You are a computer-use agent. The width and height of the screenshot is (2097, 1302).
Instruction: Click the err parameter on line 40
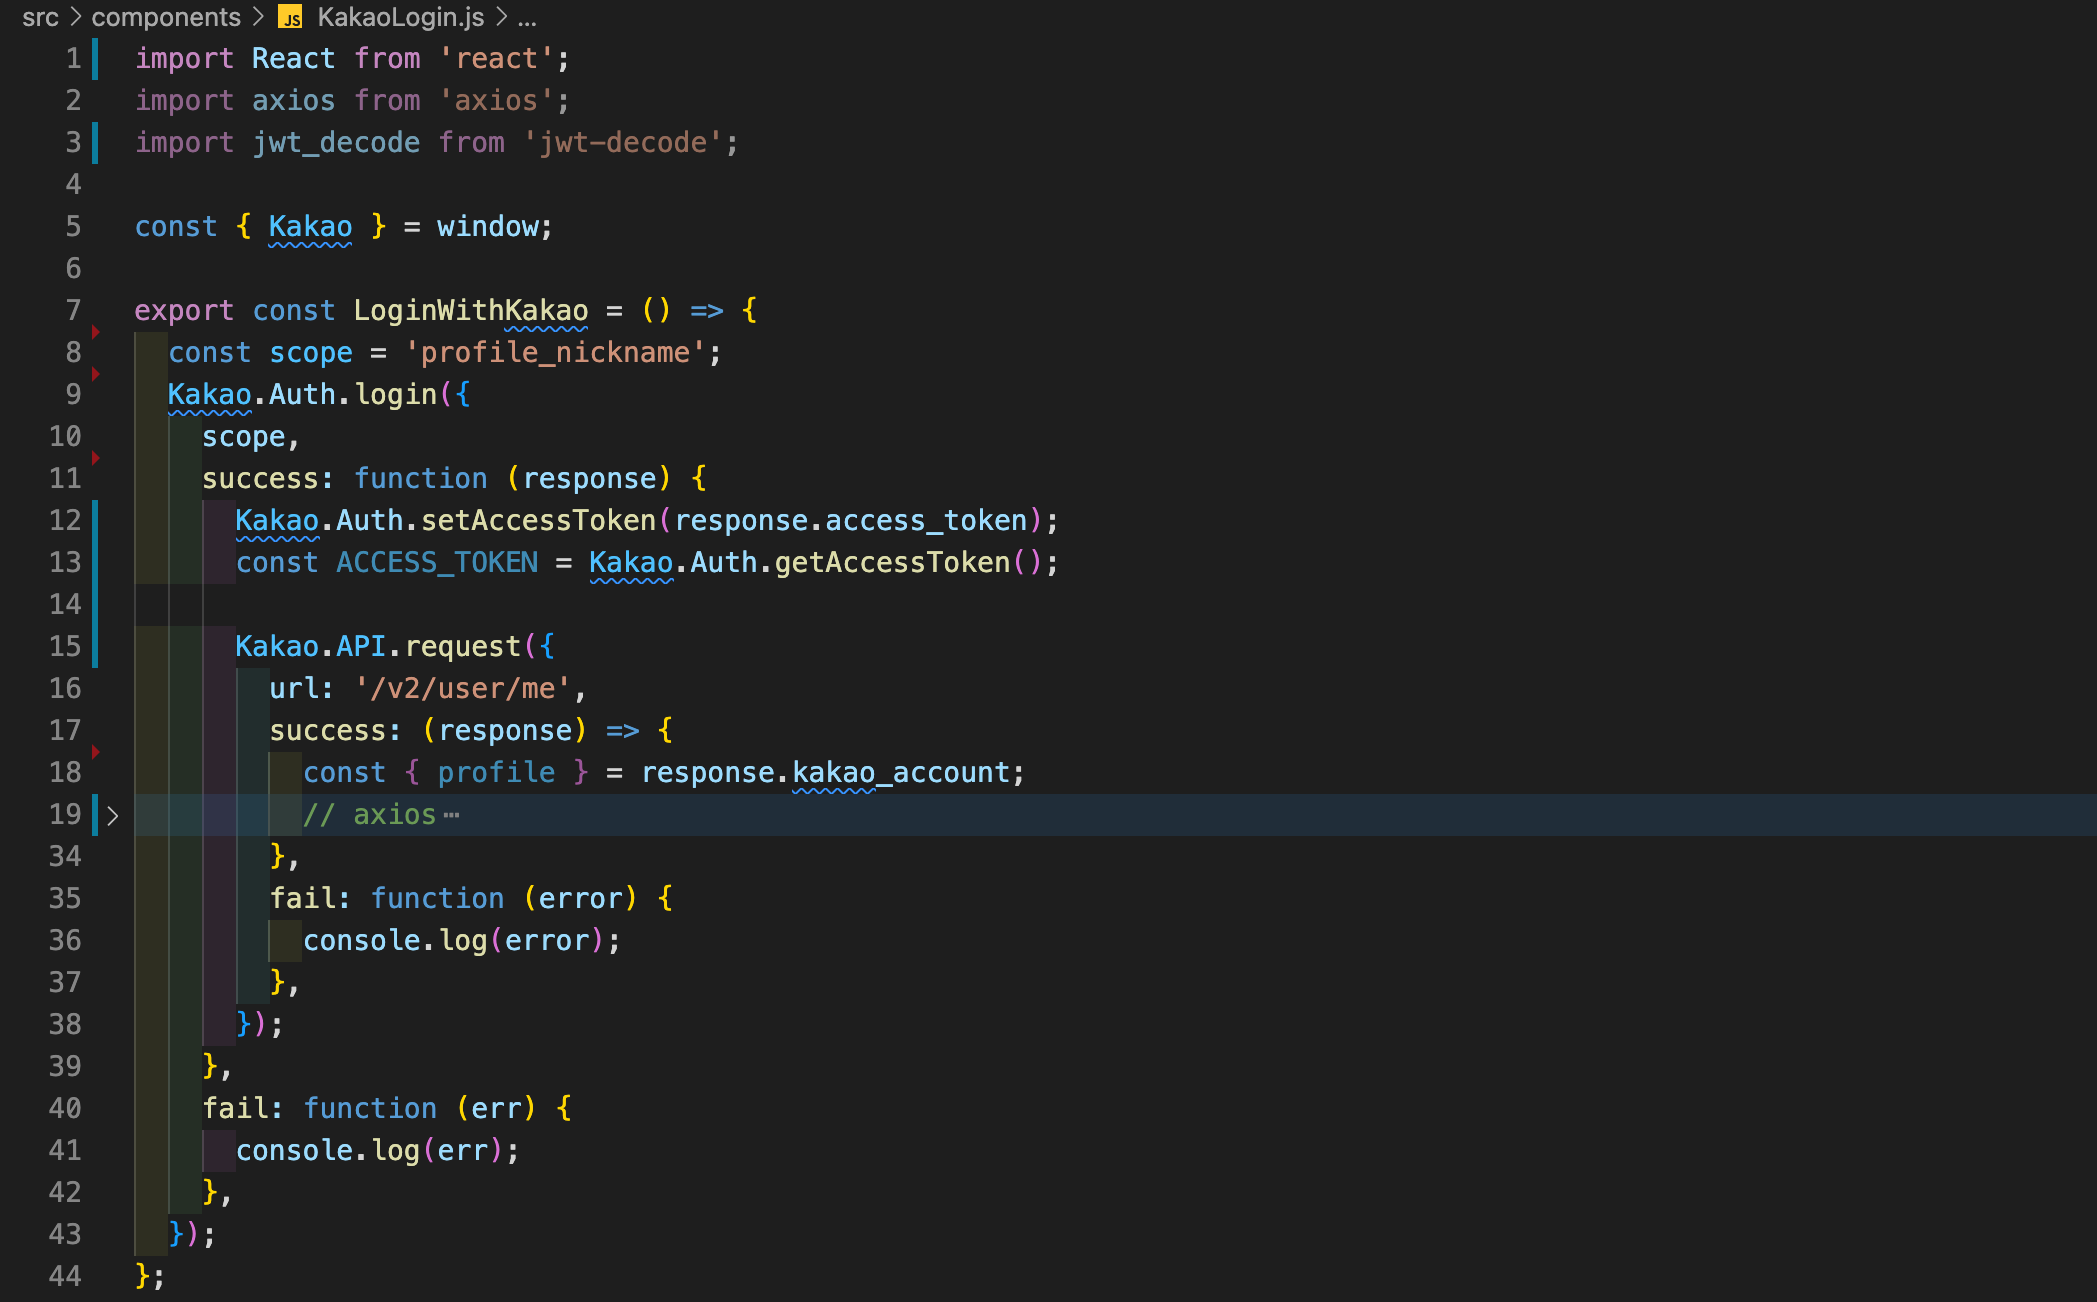[x=496, y=1109]
